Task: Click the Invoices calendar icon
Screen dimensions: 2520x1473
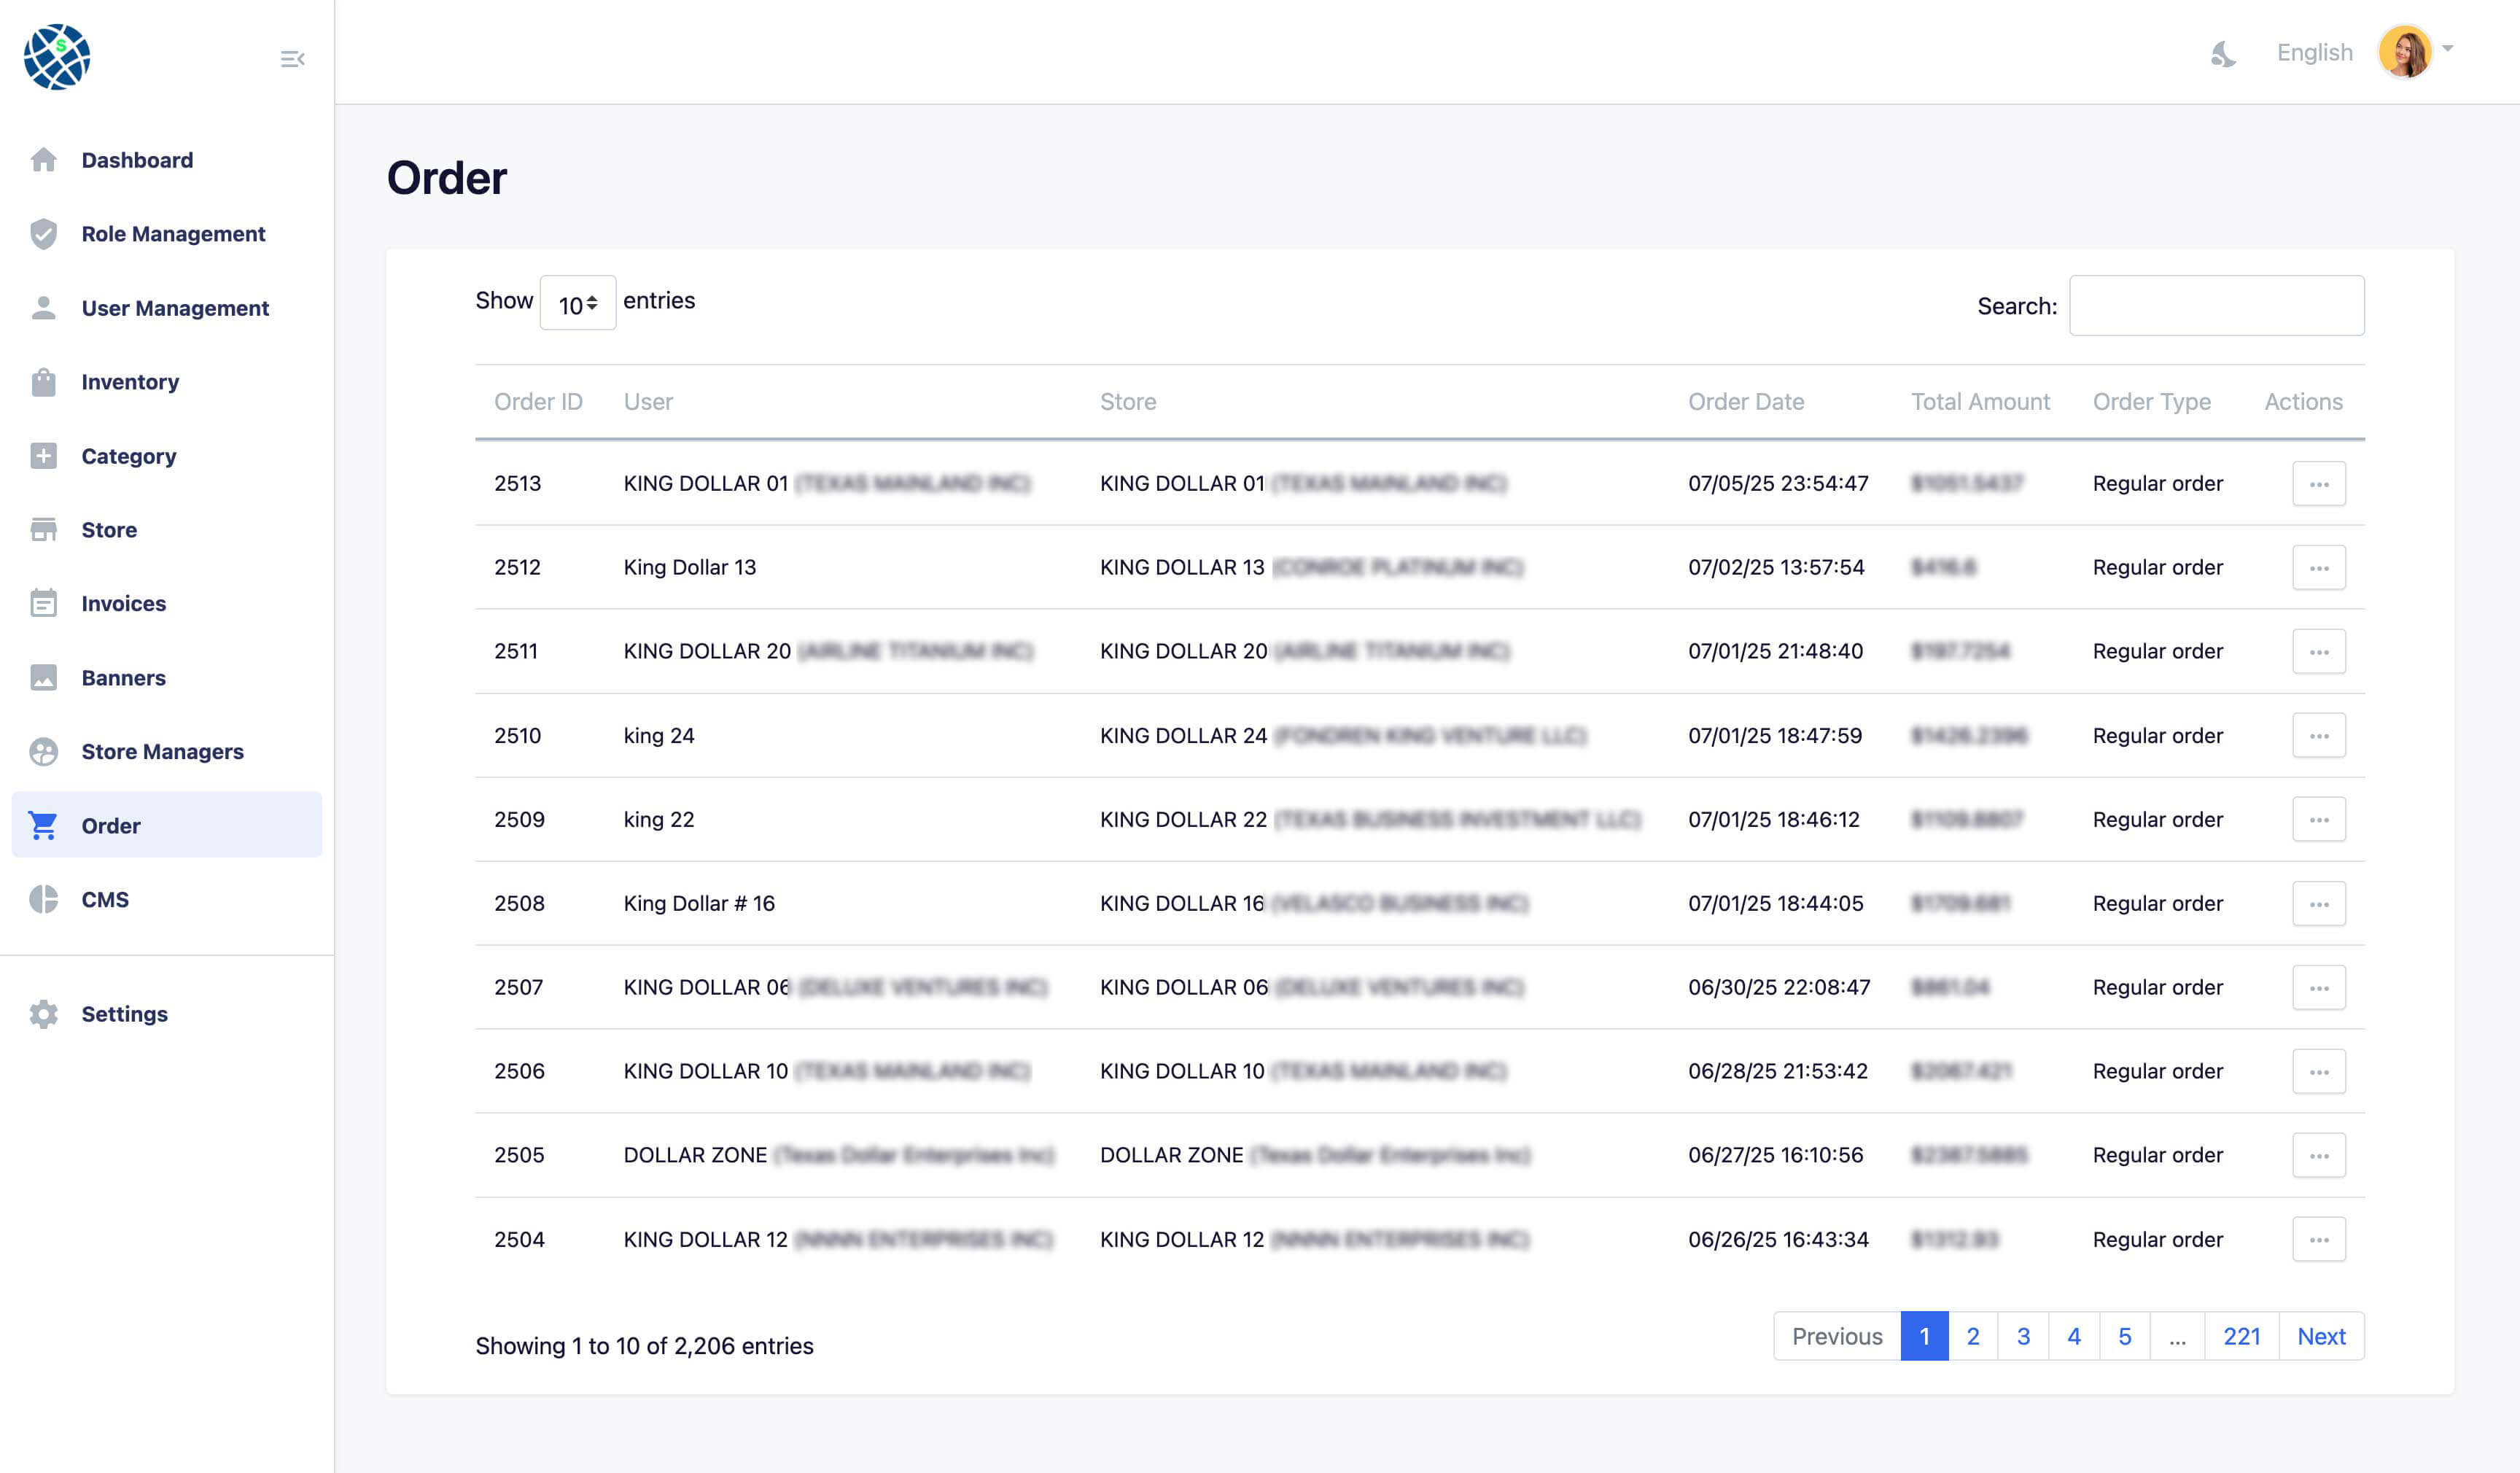Action: [x=43, y=604]
